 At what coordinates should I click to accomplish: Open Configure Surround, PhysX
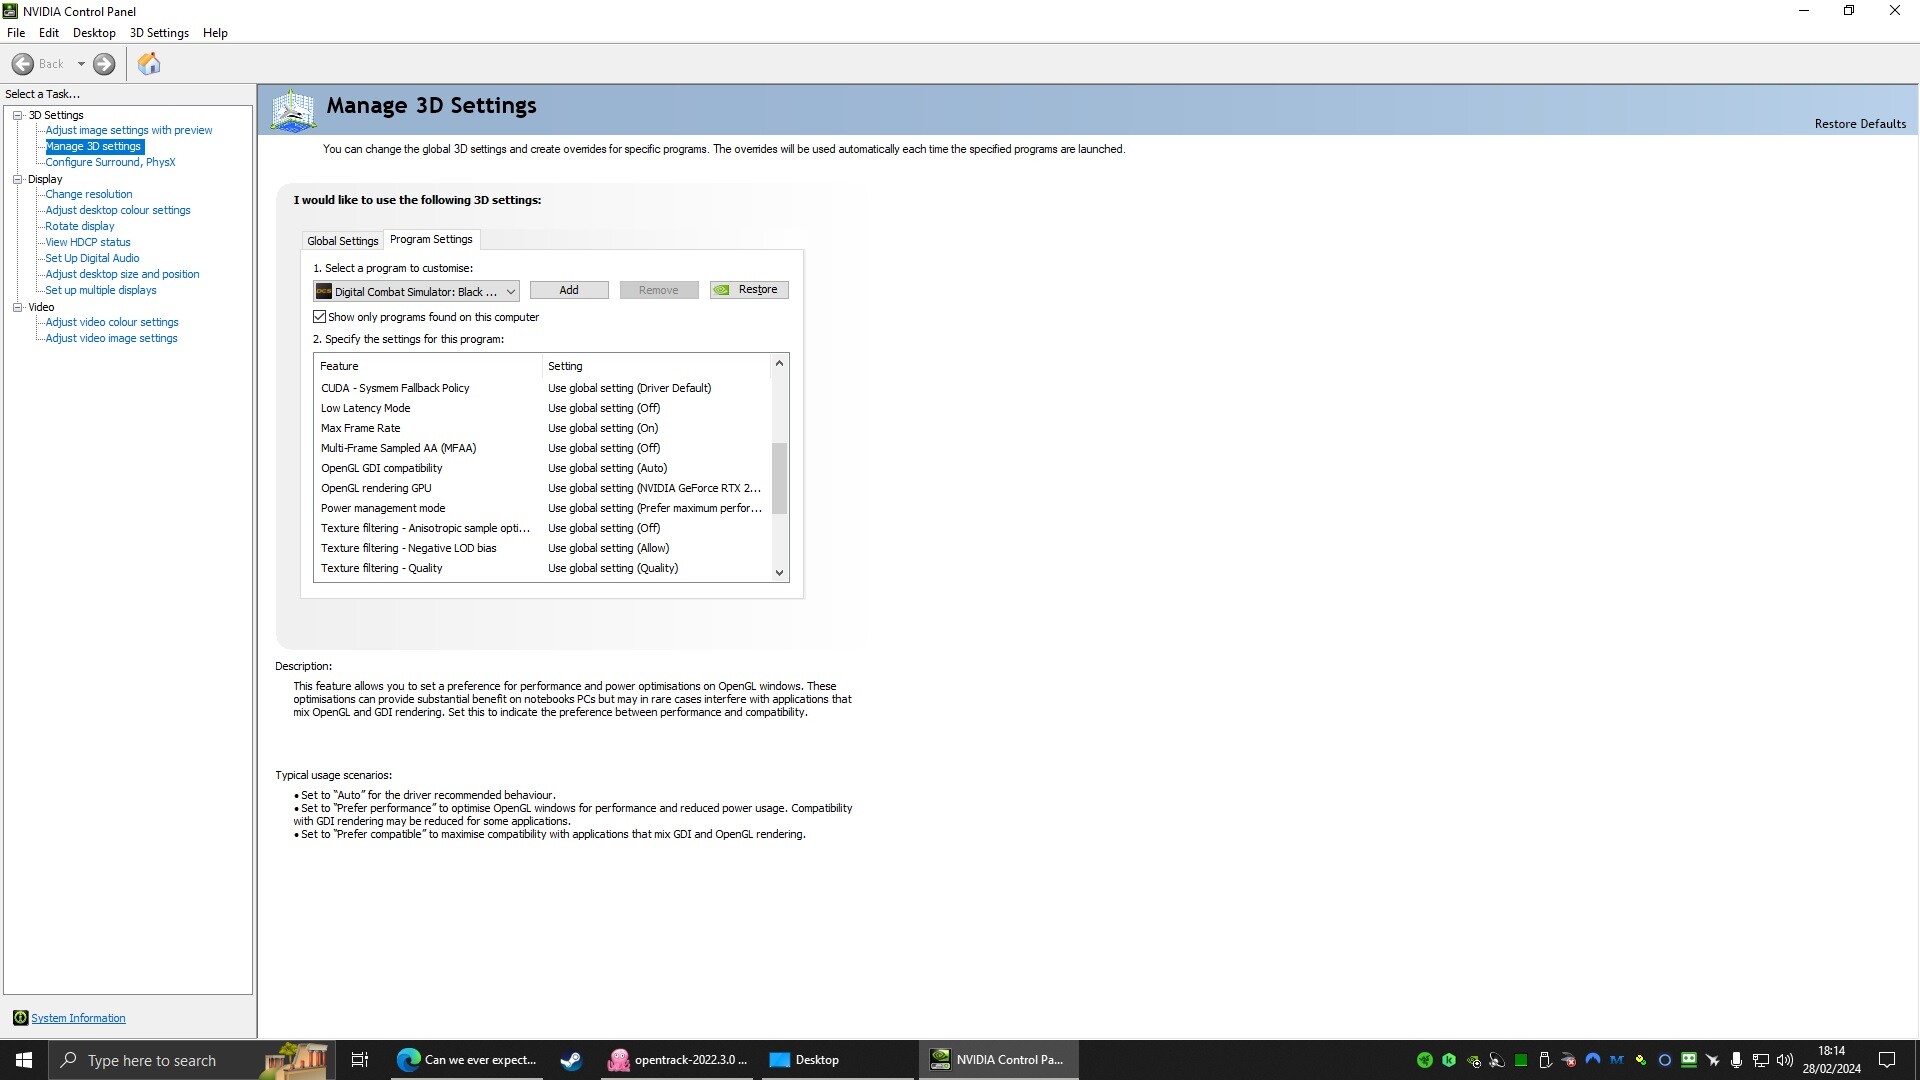pos(110,162)
